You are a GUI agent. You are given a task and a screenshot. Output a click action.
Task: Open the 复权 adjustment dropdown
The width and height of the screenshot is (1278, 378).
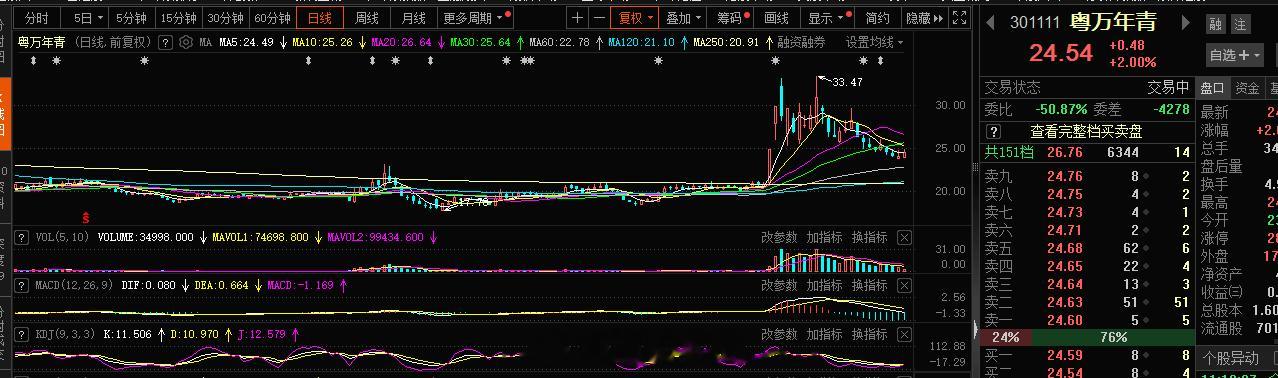click(635, 18)
